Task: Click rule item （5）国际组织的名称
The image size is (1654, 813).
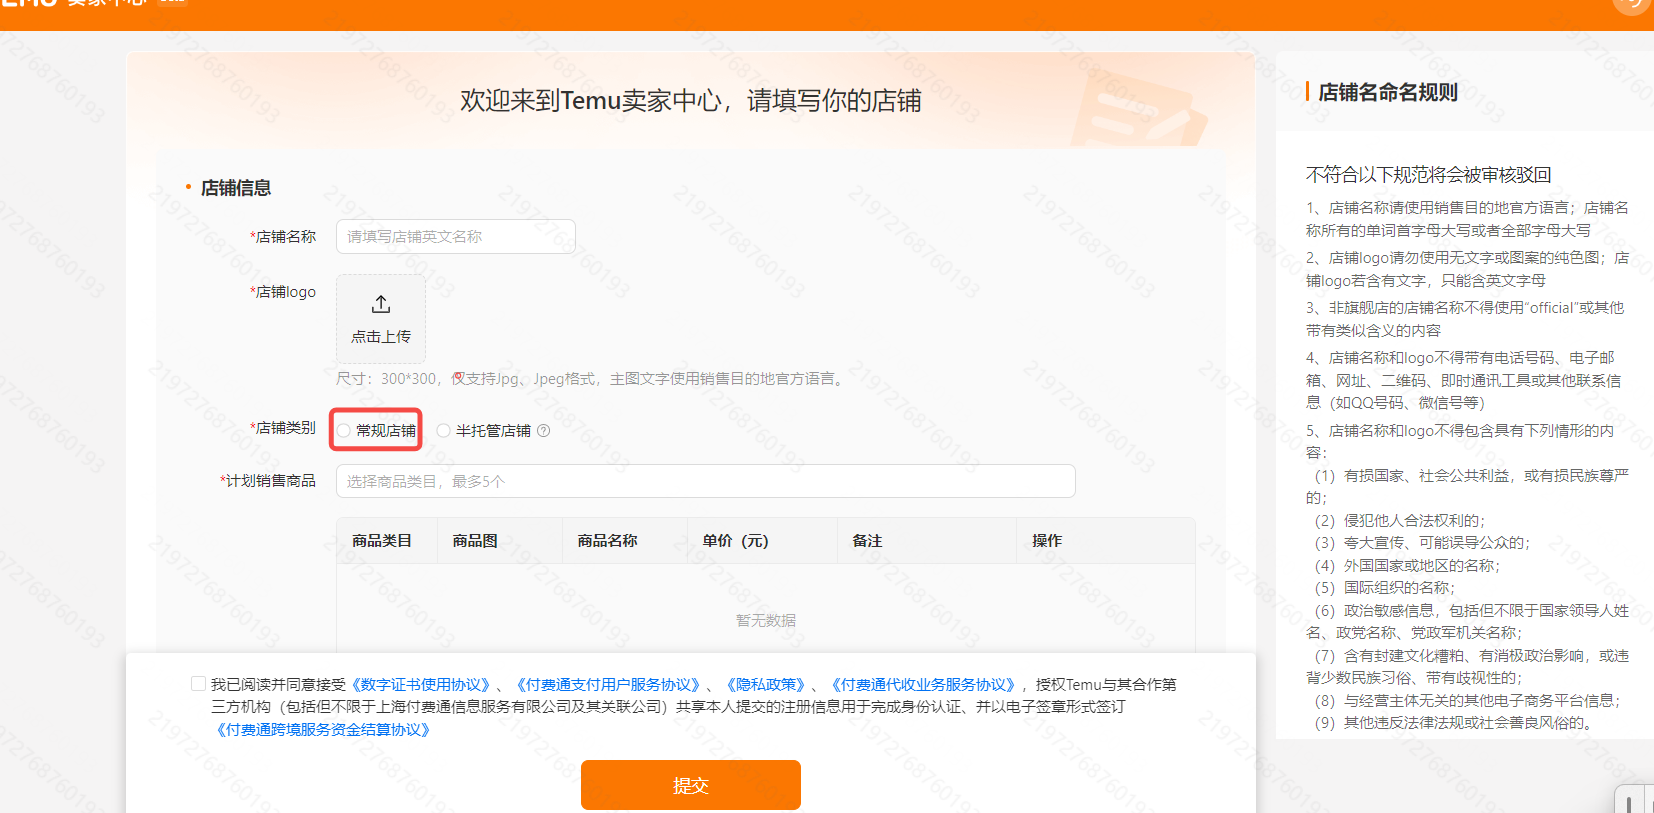Action: click(x=1385, y=588)
